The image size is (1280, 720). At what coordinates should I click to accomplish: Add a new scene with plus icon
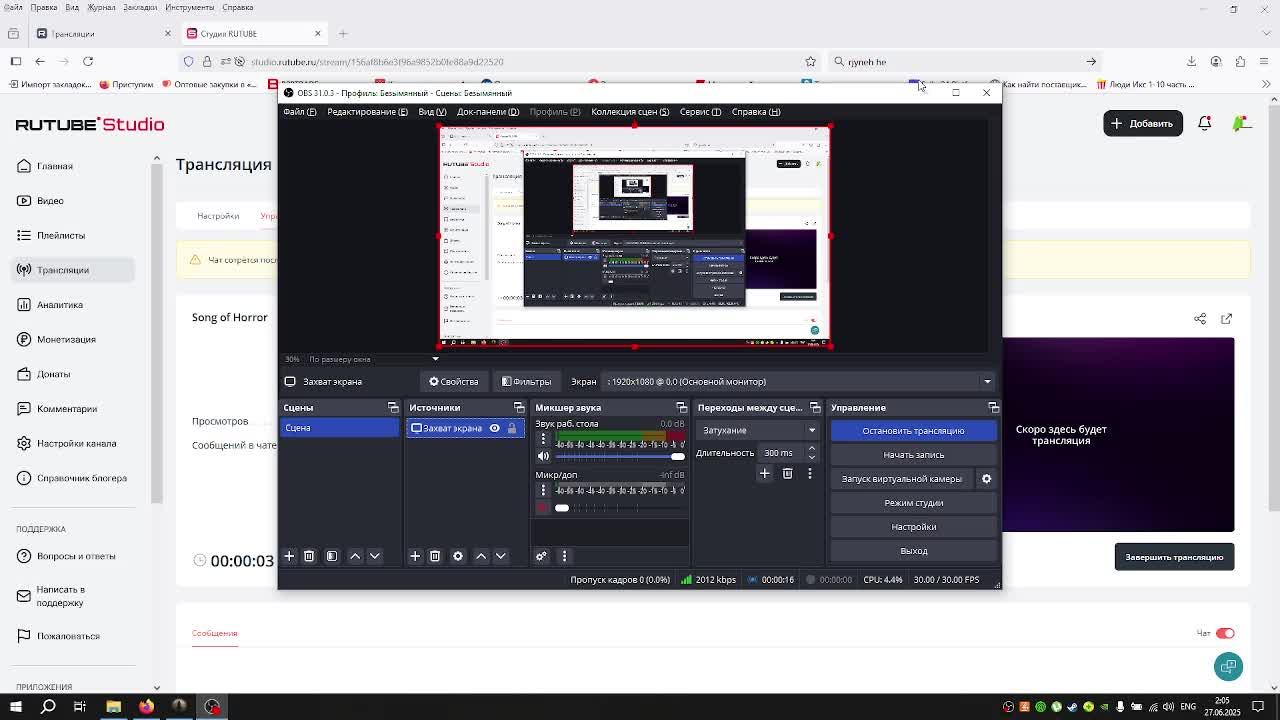pos(289,556)
